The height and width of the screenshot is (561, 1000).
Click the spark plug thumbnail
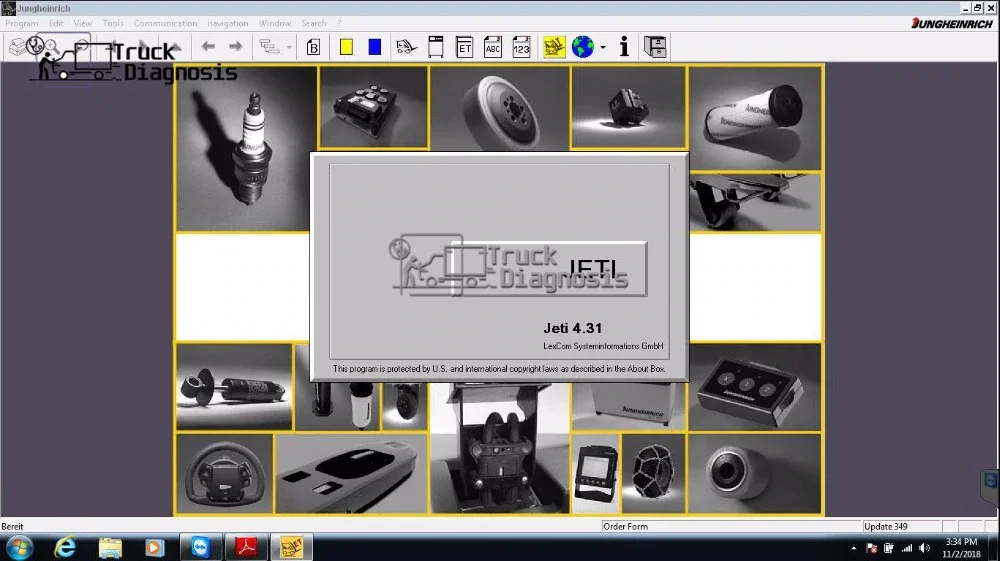pos(246,149)
